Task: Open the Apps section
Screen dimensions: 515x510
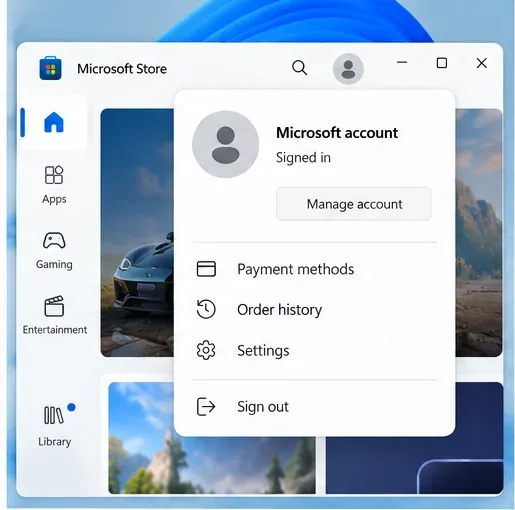Action: (x=54, y=185)
